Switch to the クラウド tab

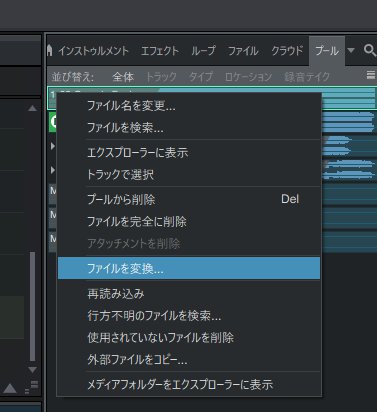pyautogui.click(x=287, y=51)
